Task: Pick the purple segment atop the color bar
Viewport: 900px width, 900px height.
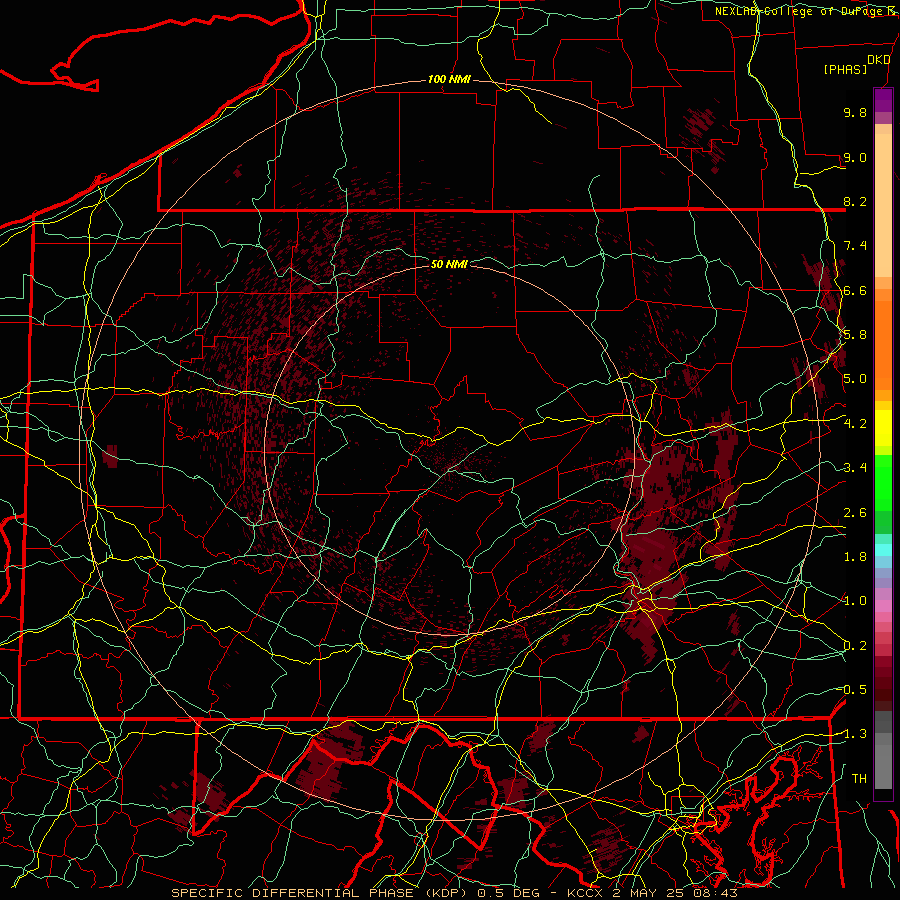Action: tap(883, 100)
